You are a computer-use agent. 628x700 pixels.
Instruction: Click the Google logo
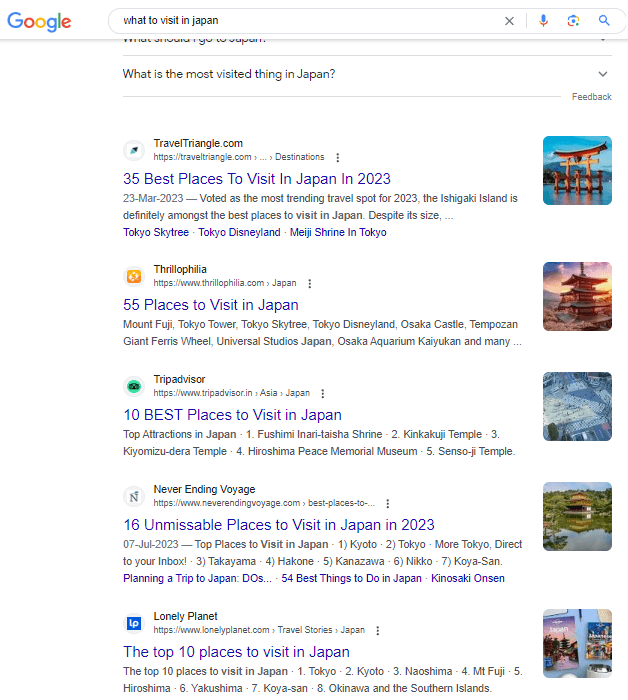(x=39, y=21)
